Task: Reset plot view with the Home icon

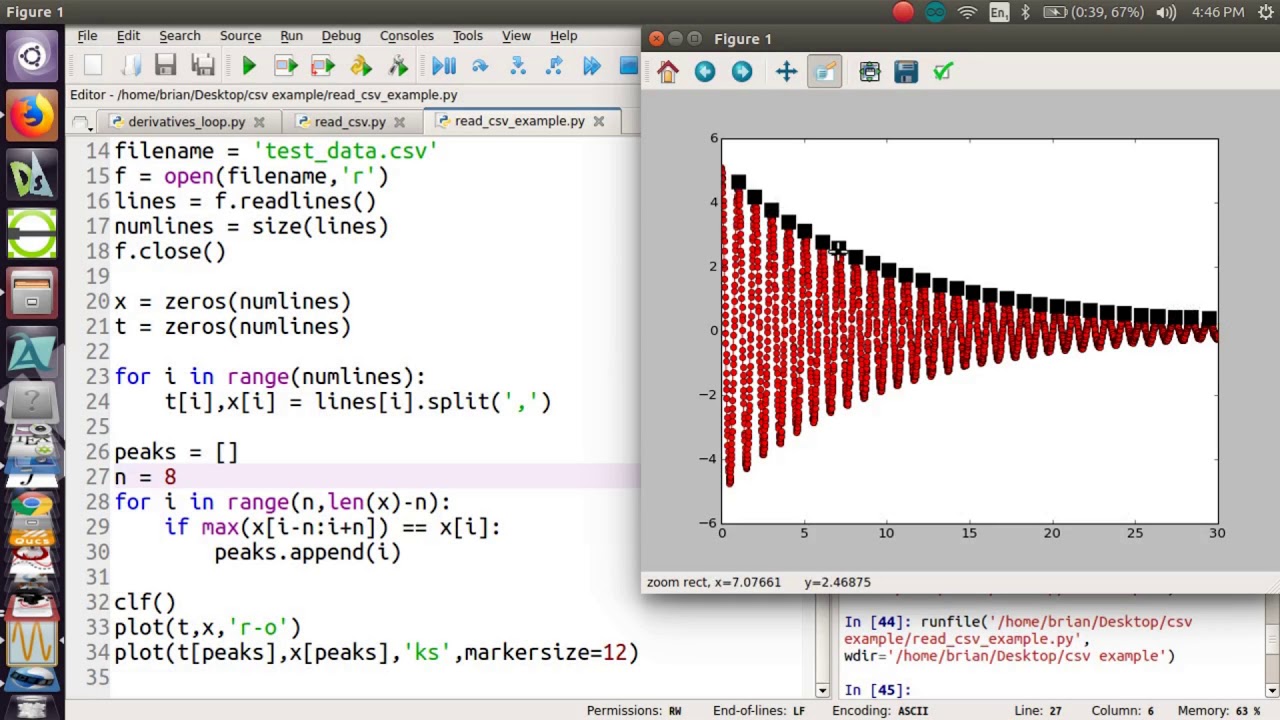Action: click(668, 71)
